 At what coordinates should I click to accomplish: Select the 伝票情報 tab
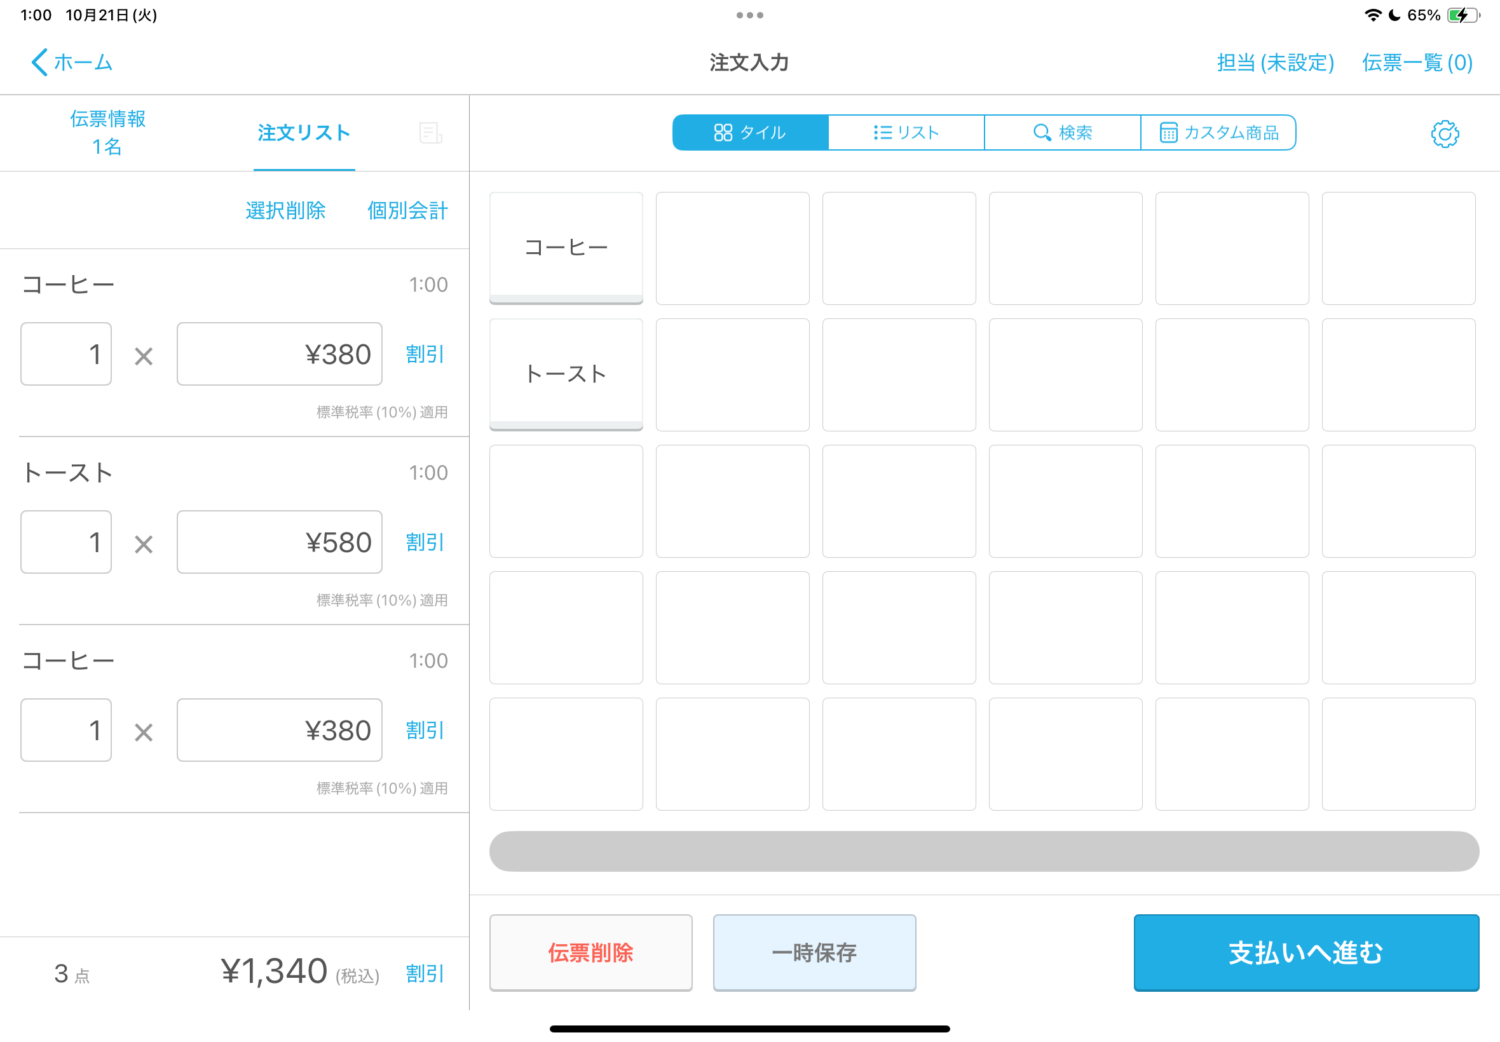pyautogui.click(x=107, y=133)
